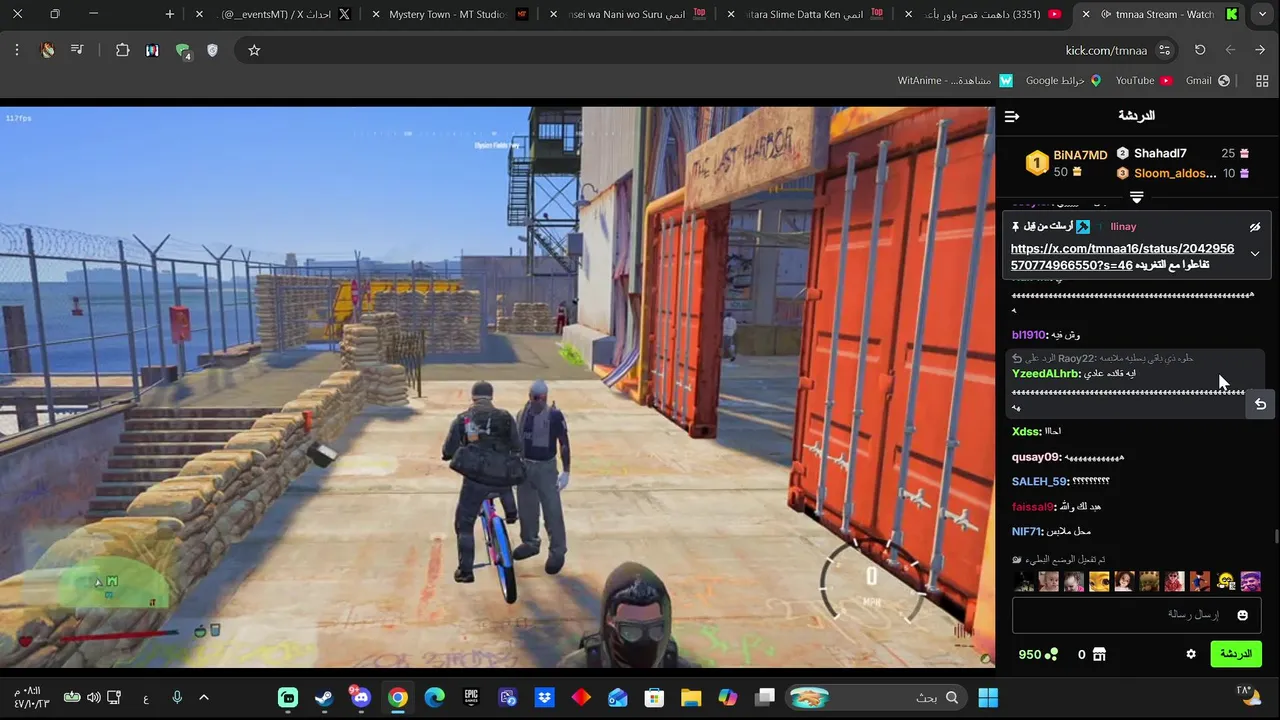Go forward using the right arrow
This screenshot has height=720, width=1280.
tap(1260, 50)
